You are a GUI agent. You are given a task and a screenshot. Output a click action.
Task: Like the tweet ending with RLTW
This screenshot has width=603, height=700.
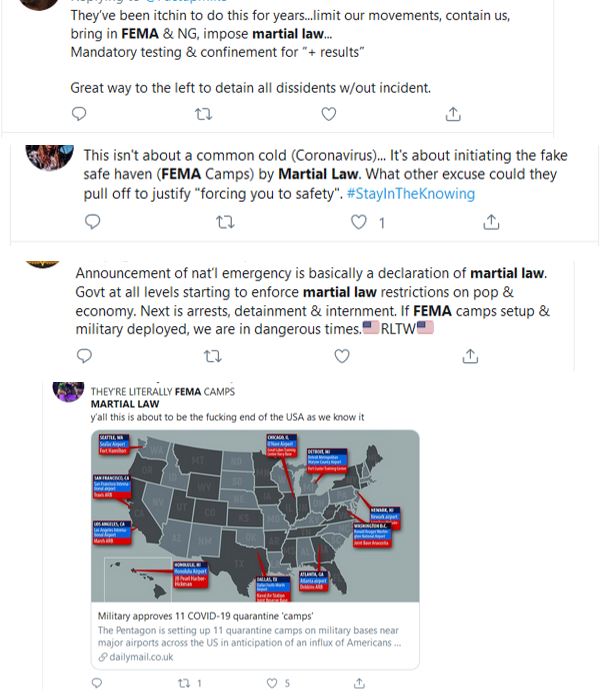click(x=343, y=355)
